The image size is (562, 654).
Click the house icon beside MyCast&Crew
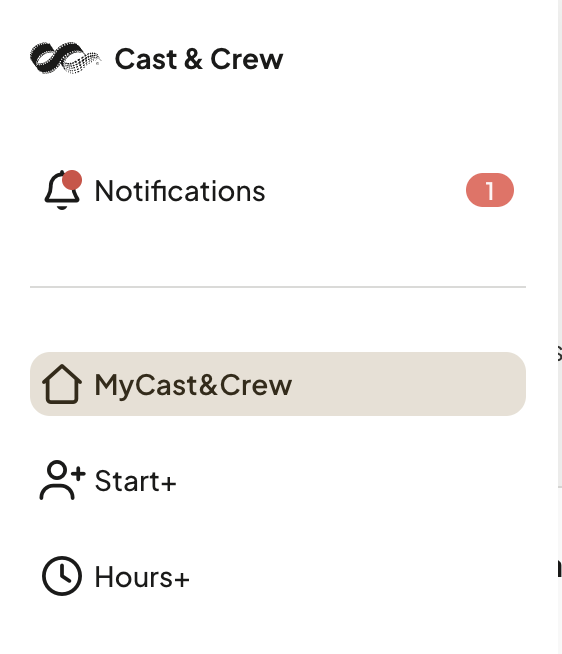pyautogui.click(x=62, y=384)
